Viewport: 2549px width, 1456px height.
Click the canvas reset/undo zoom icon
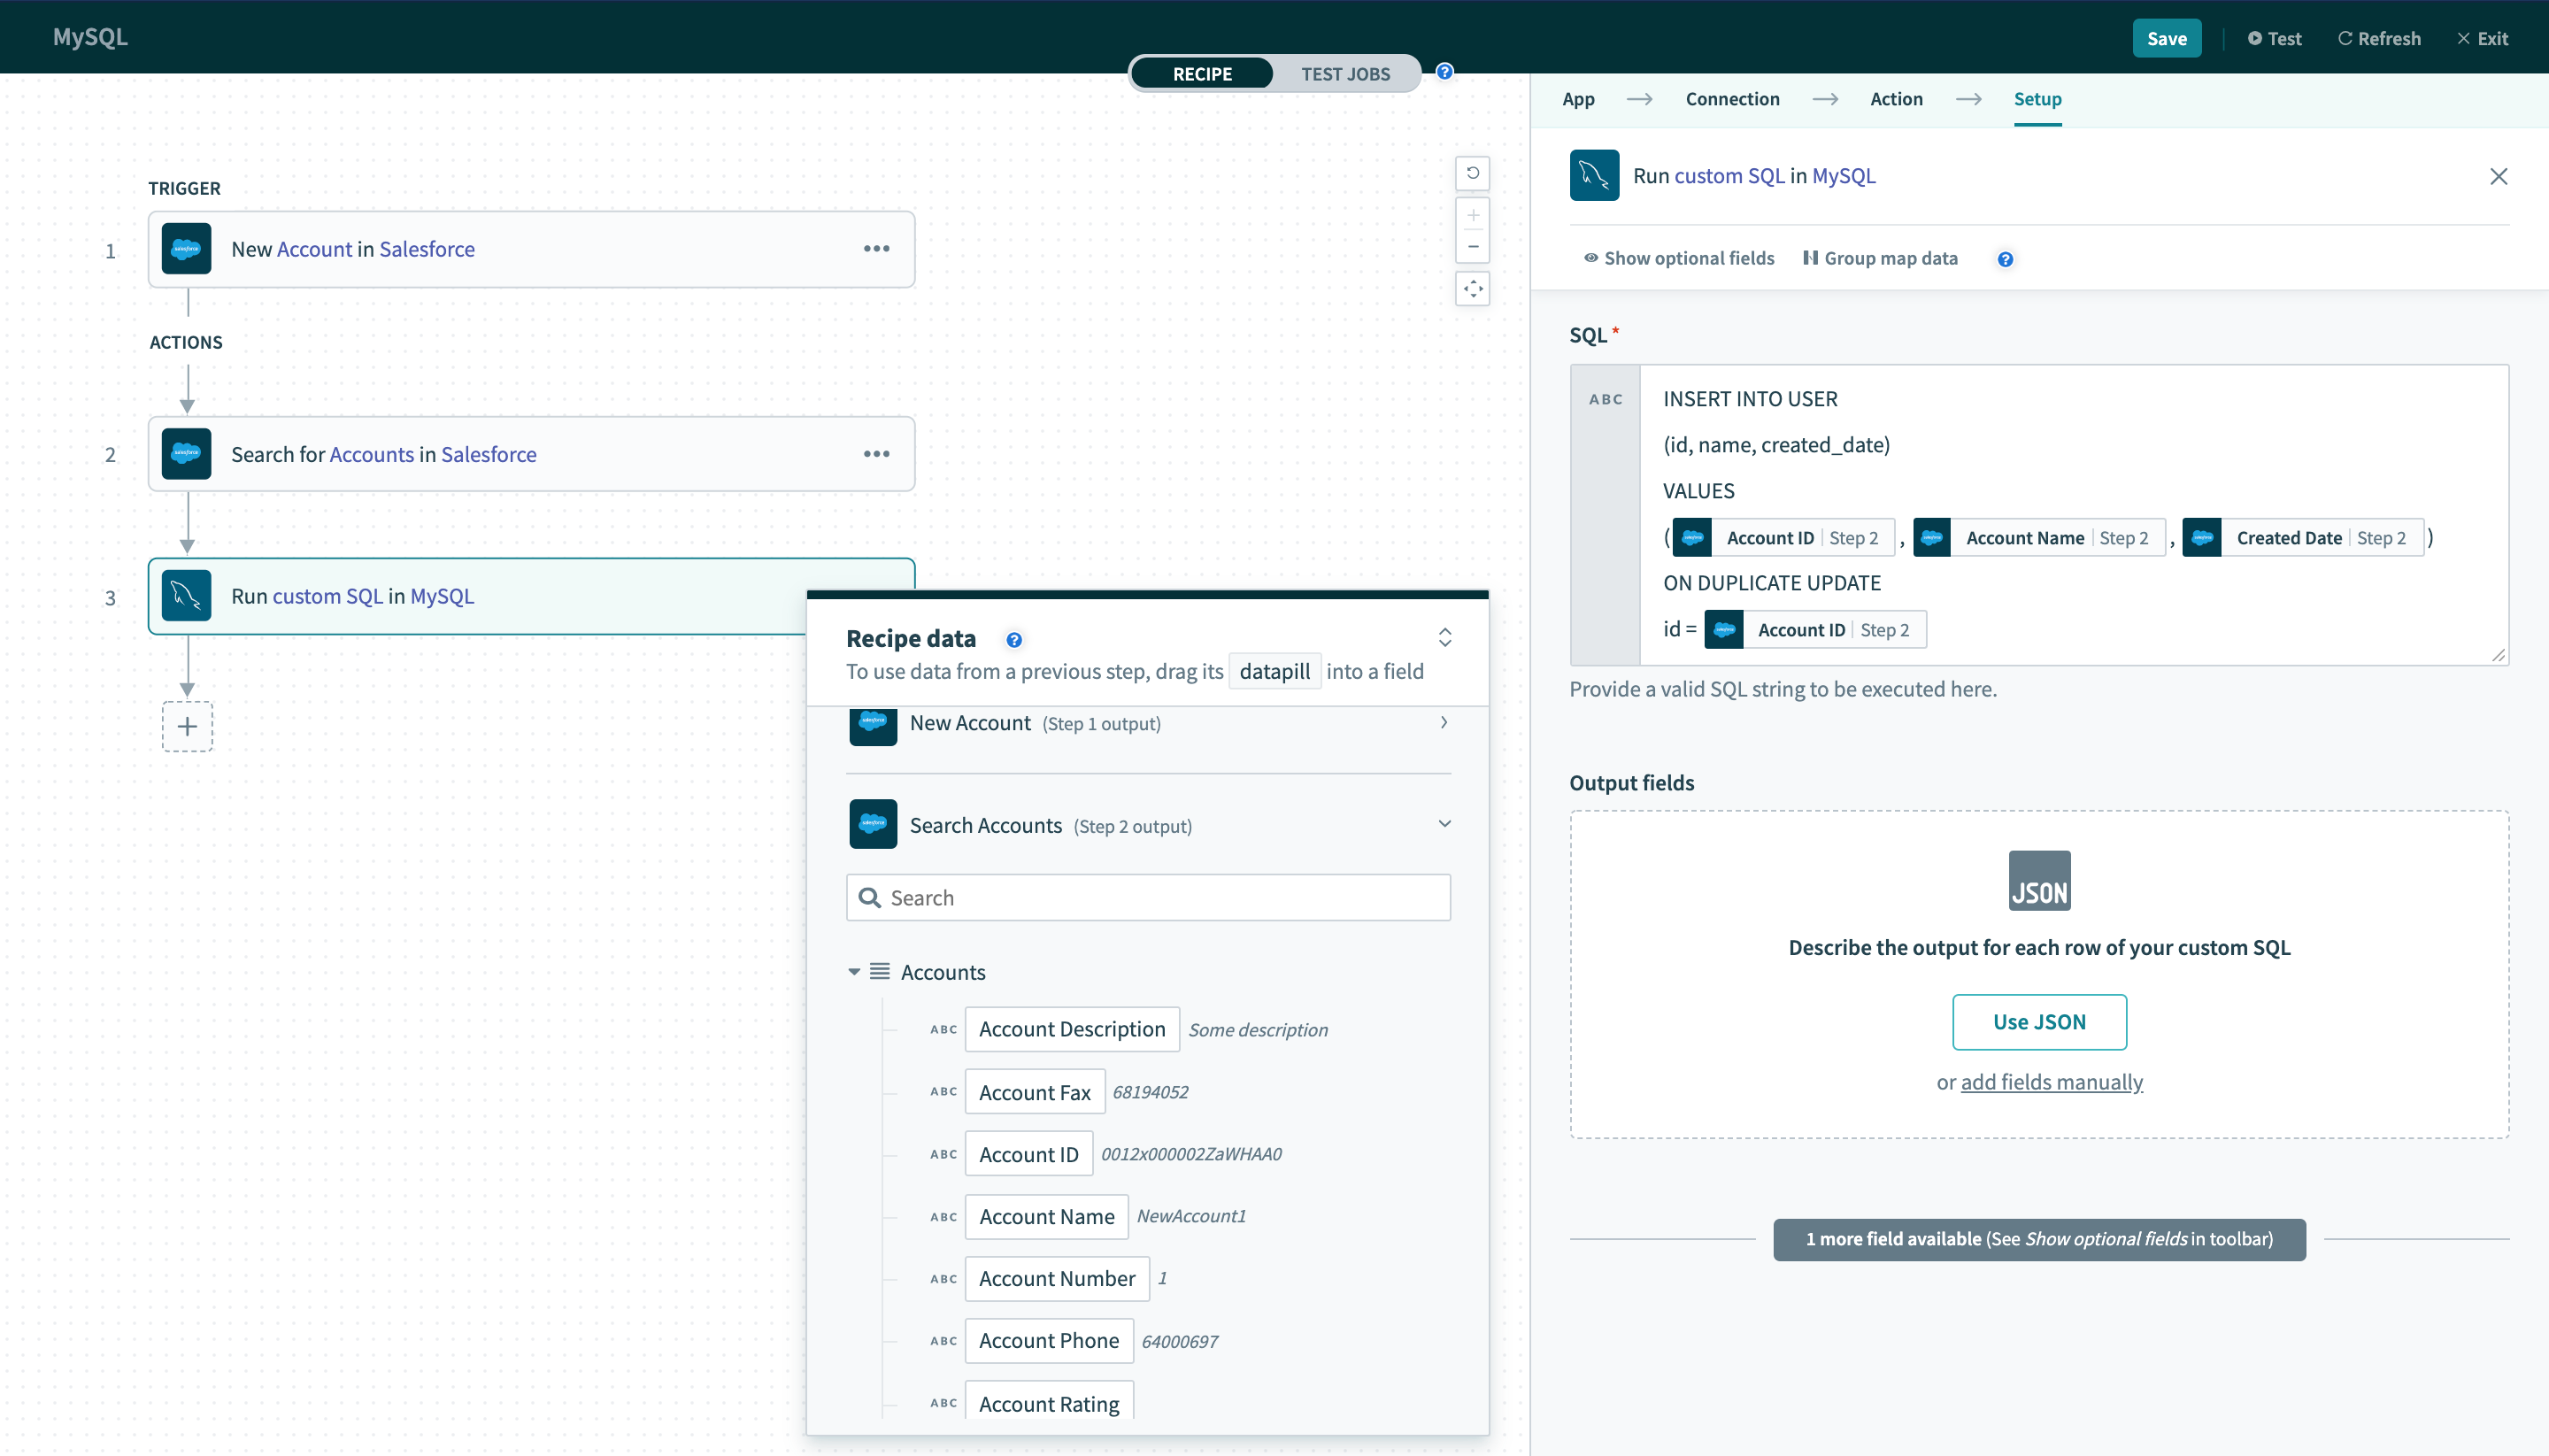[1472, 173]
